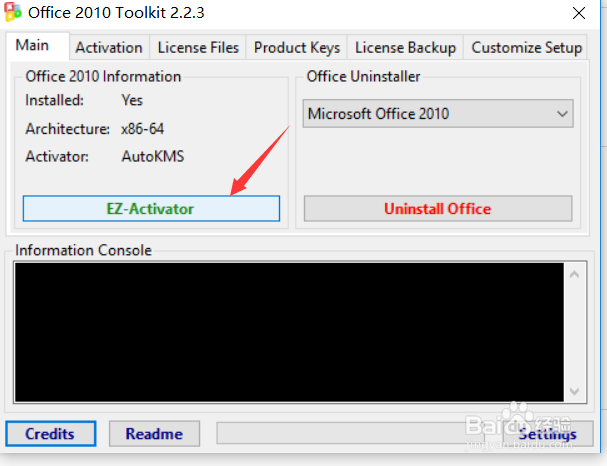This screenshot has height=466, width=607.
Task: Click the Installed value Yes
Action: [132, 100]
